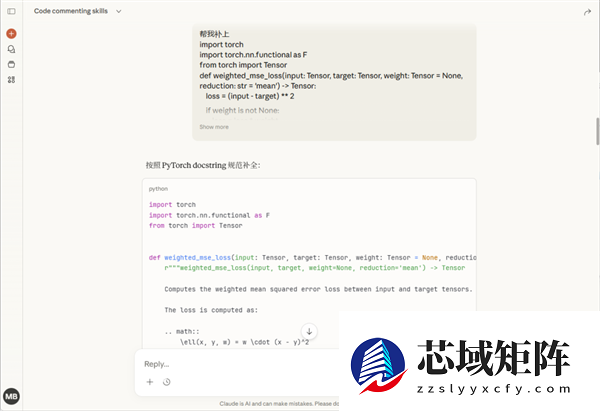
Task: Start a new chat with plus icon
Action: [11, 34]
